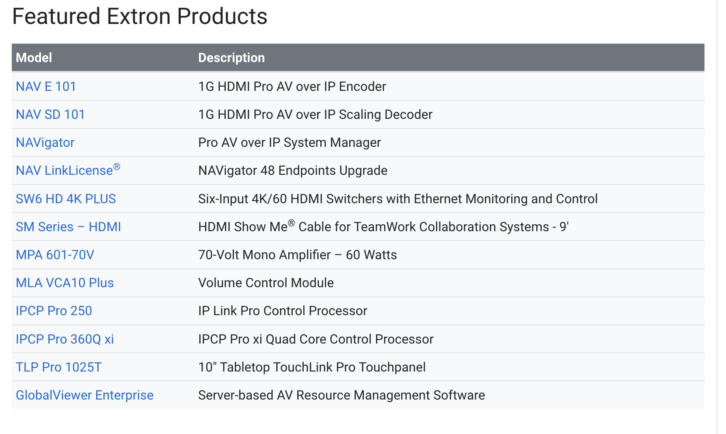This screenshot has width=726, height=434.
Task: Click the Pro AV over IP System Manager text
Action: (x=289, y=142)
